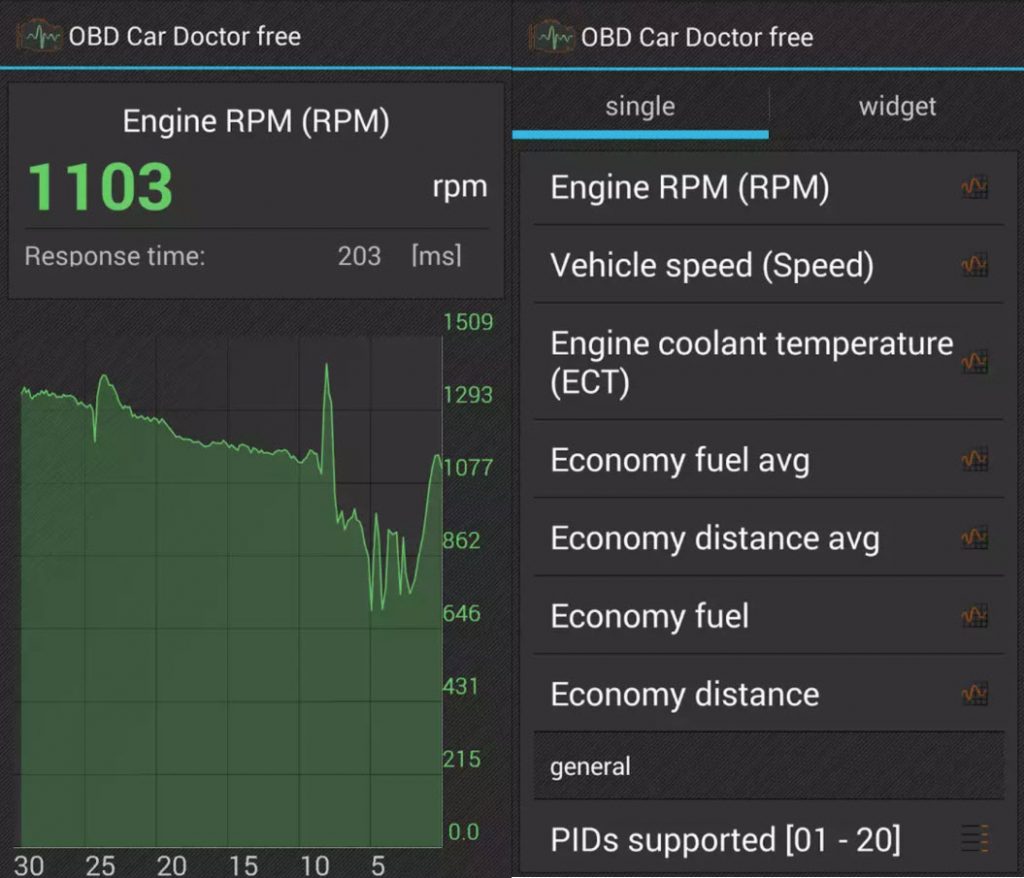Open graph icon beside Engine coolant temperature
Viewport: 1024px width, 878px height.
click(974, 362)
